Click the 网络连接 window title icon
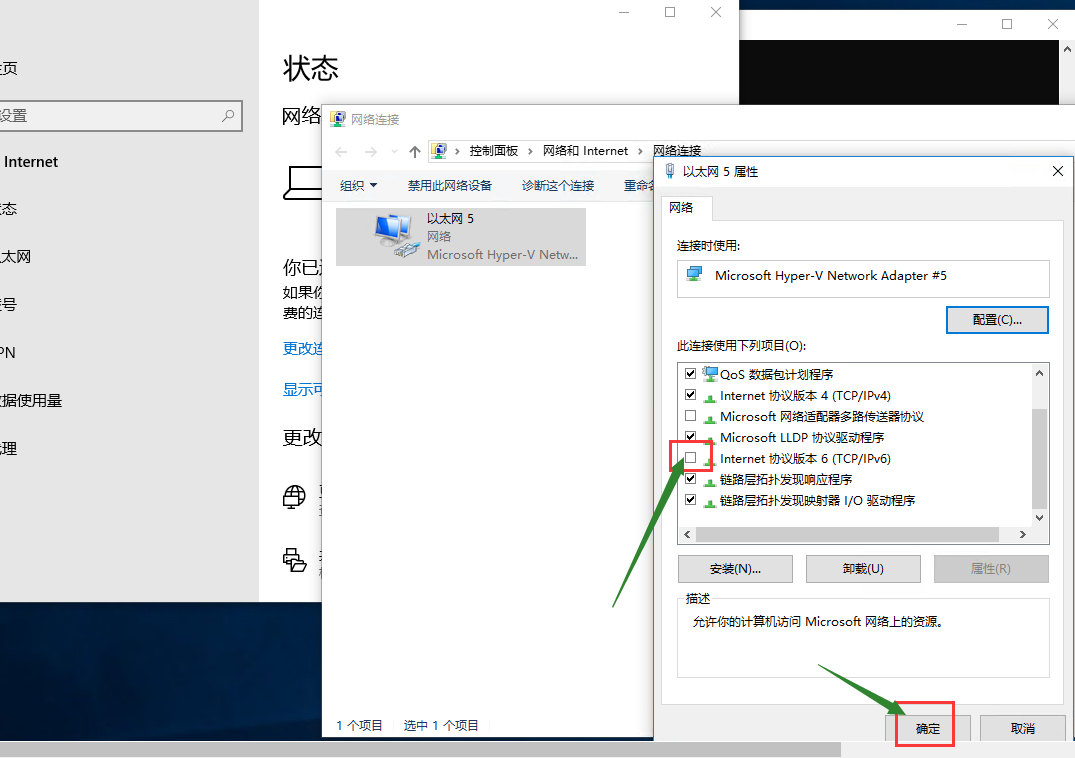 (x=338, y=119)
